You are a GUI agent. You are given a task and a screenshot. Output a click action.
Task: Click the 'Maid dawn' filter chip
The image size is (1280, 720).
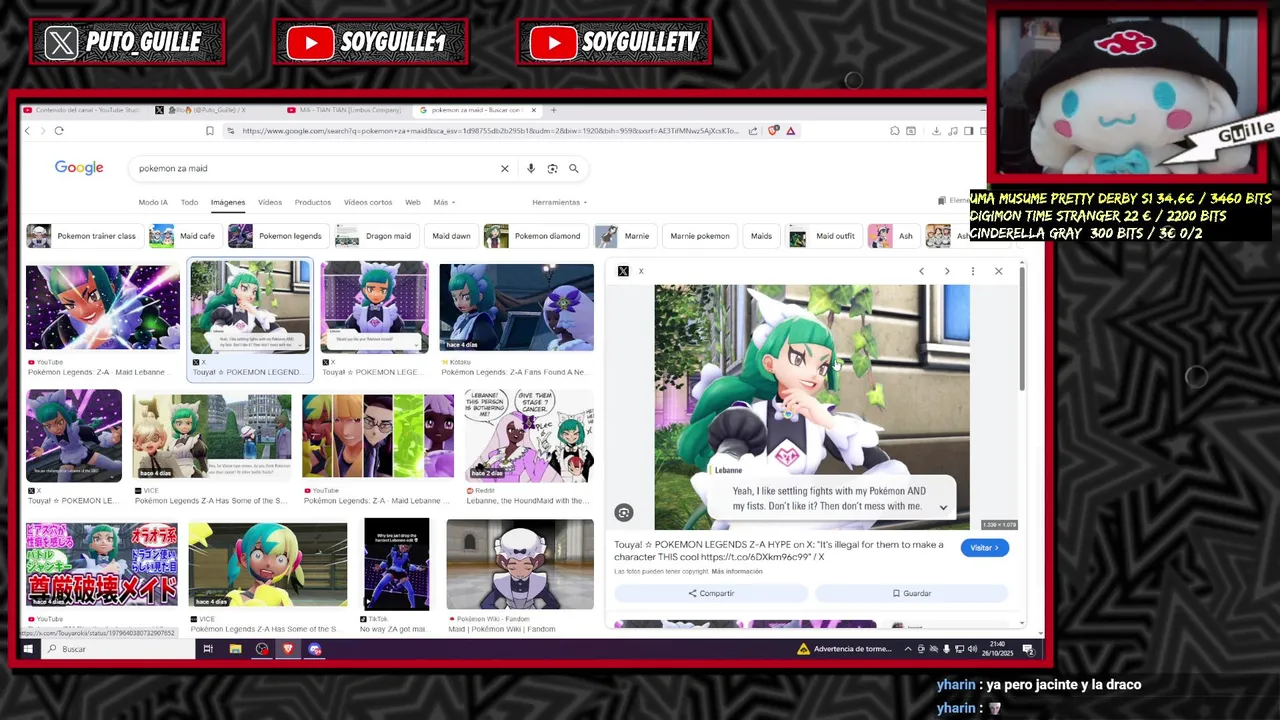pyautogui.click(x=451, y=236)
